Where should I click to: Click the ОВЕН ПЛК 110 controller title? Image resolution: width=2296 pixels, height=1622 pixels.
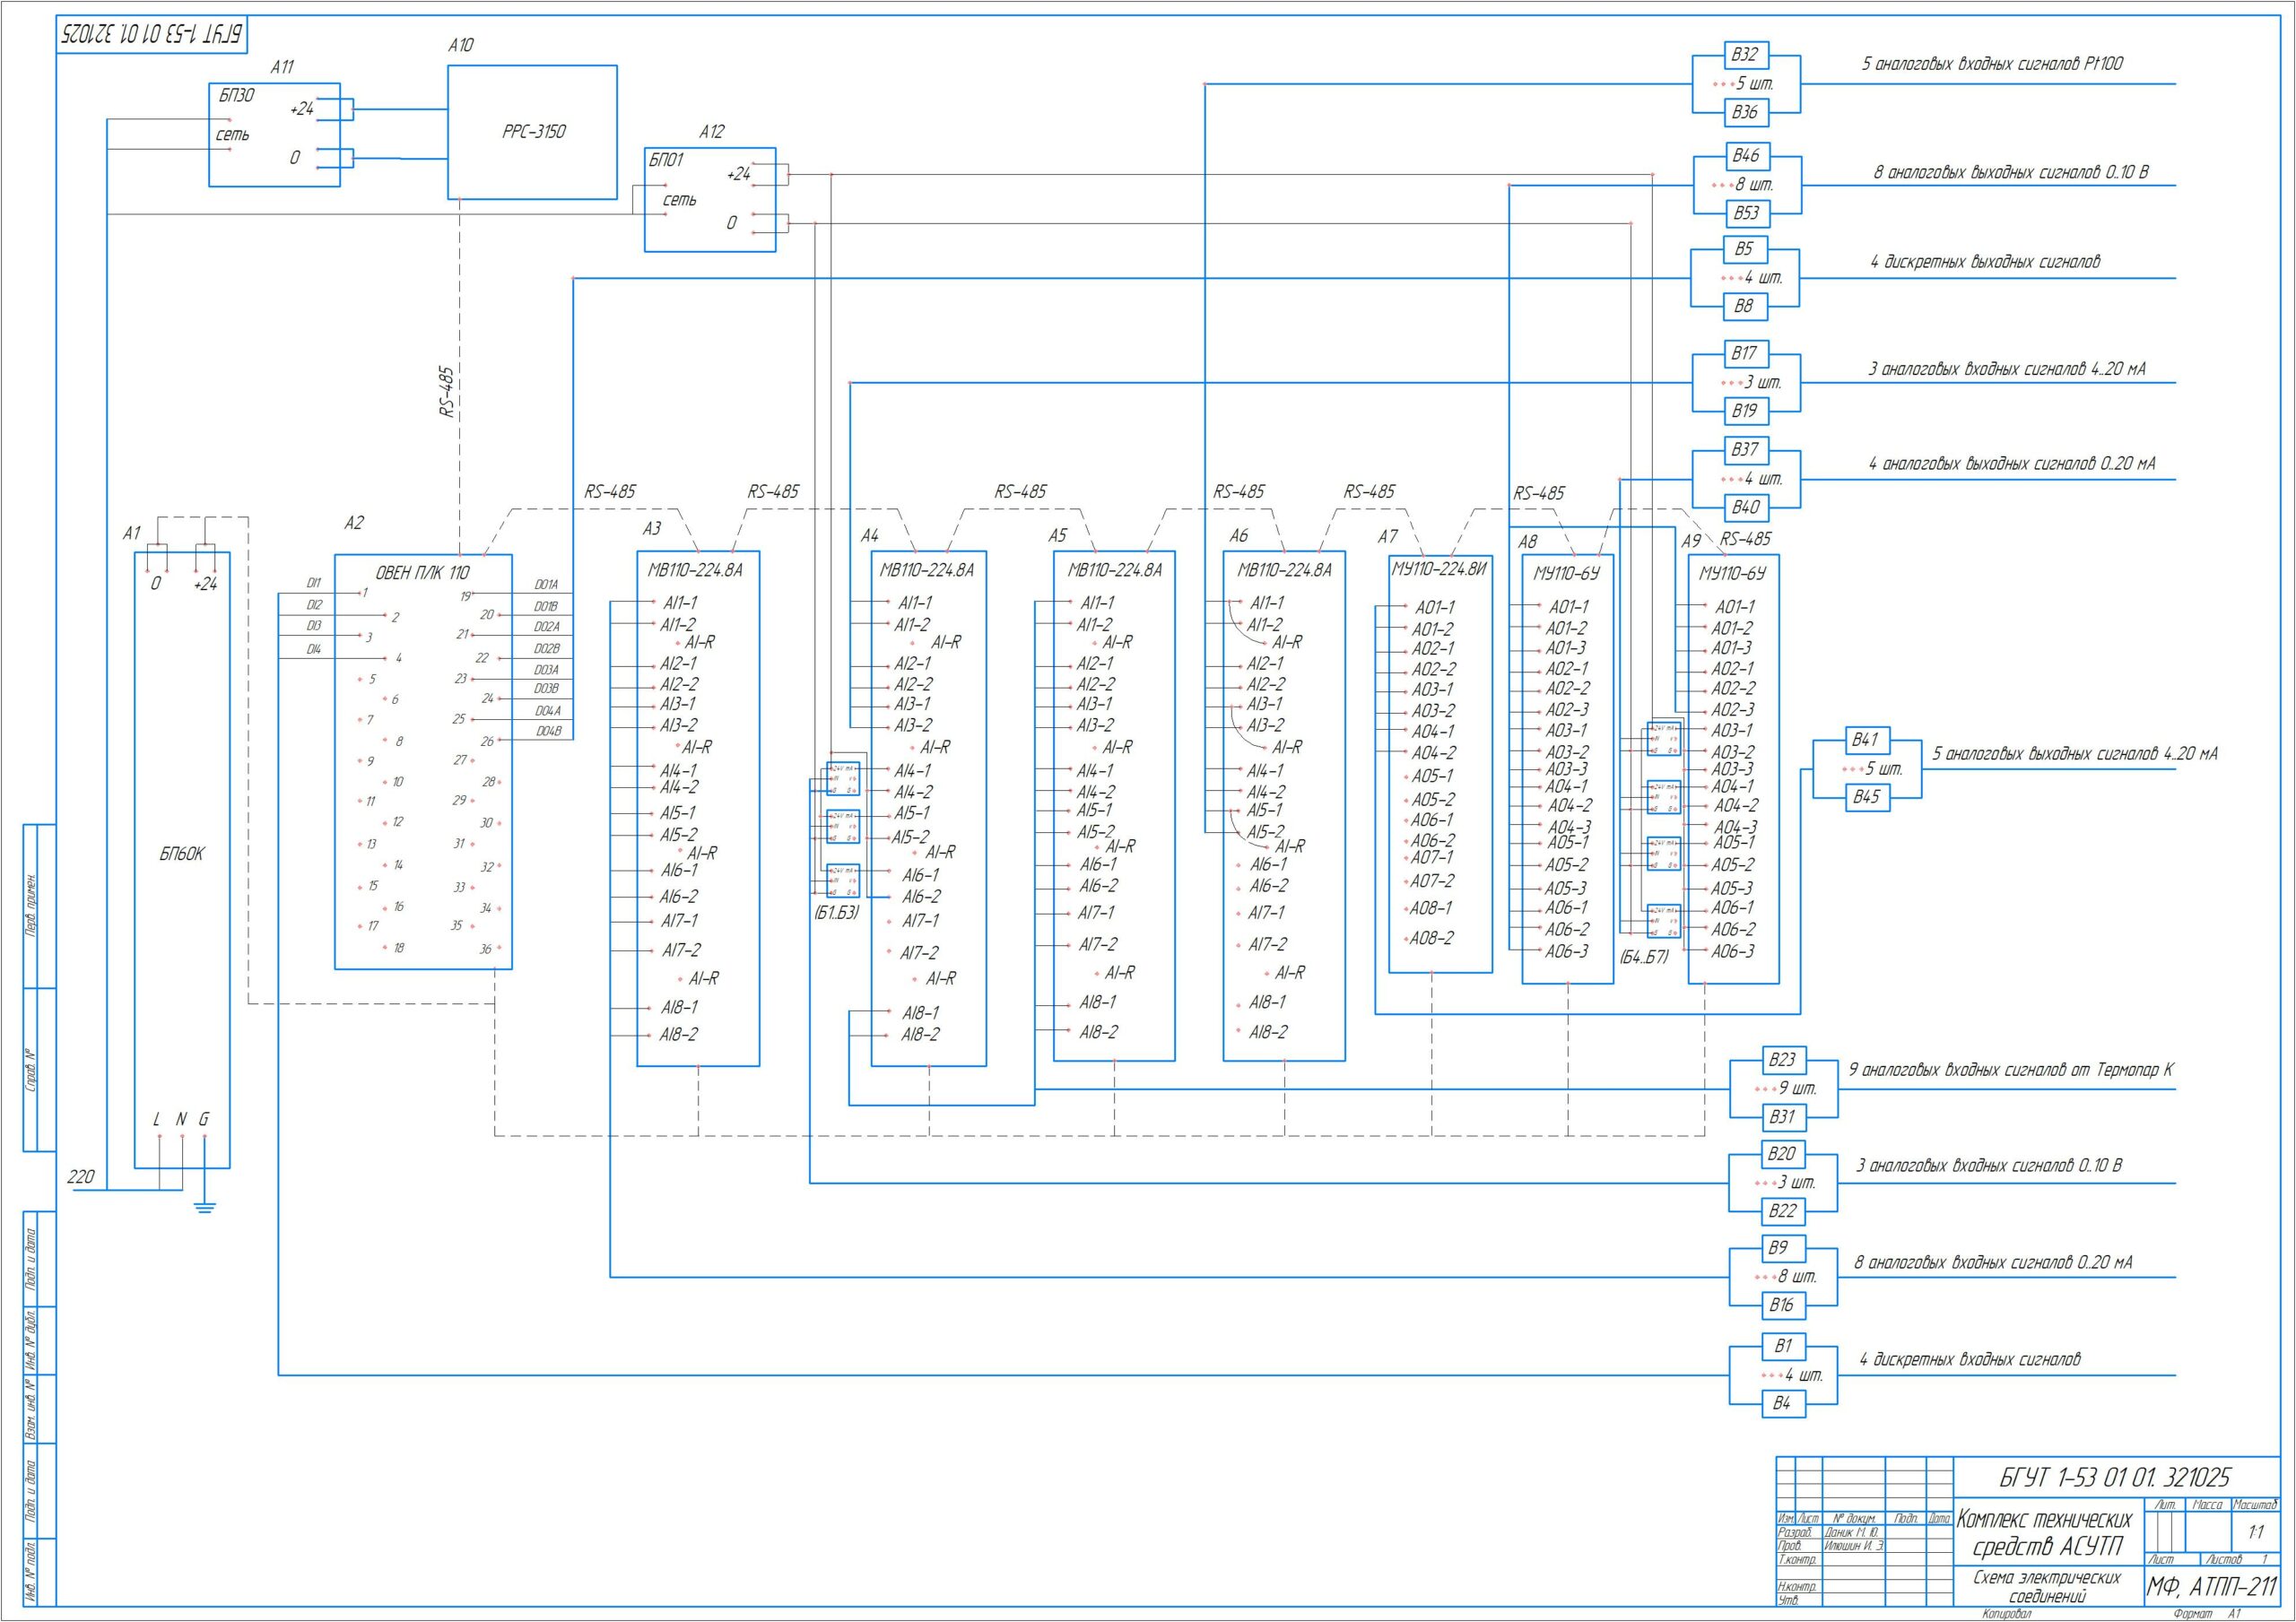pos(422,573)
